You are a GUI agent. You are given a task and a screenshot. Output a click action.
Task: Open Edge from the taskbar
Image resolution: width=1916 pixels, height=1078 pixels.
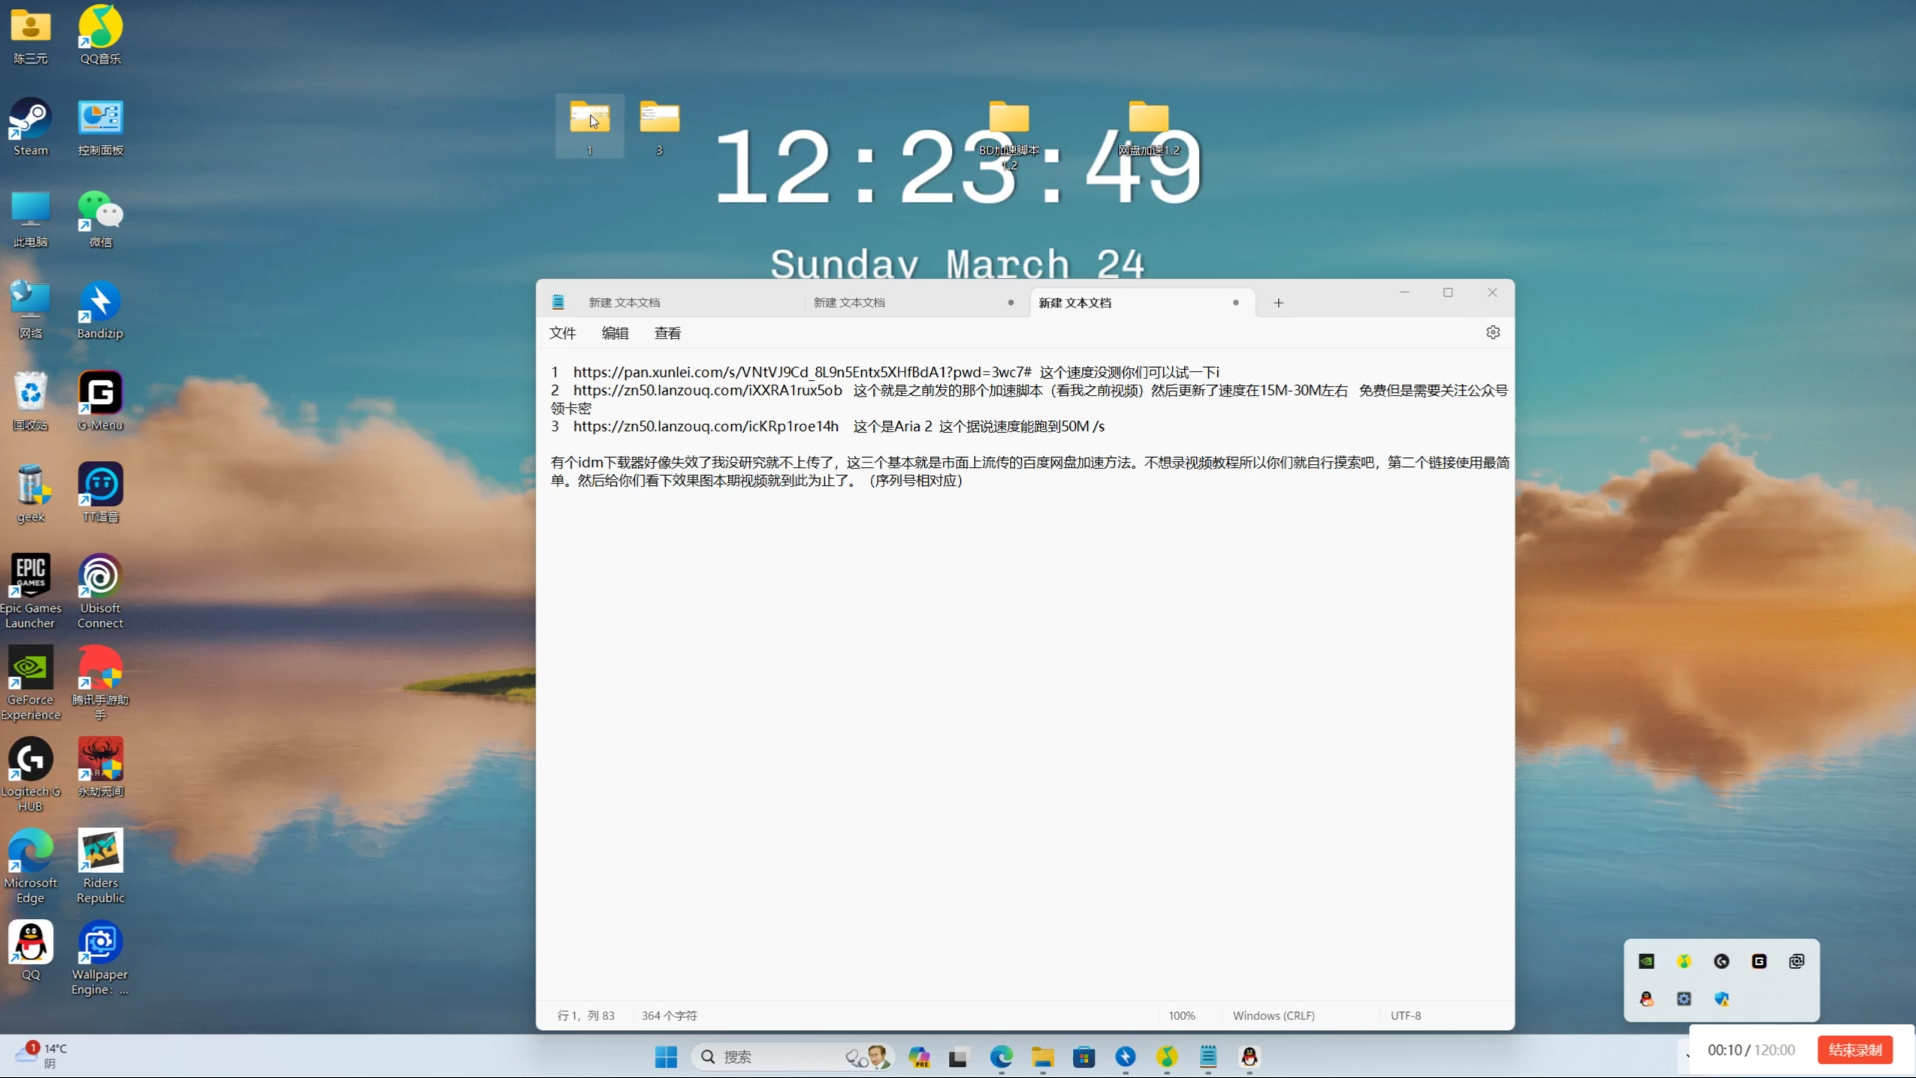pos(1001,1057)
